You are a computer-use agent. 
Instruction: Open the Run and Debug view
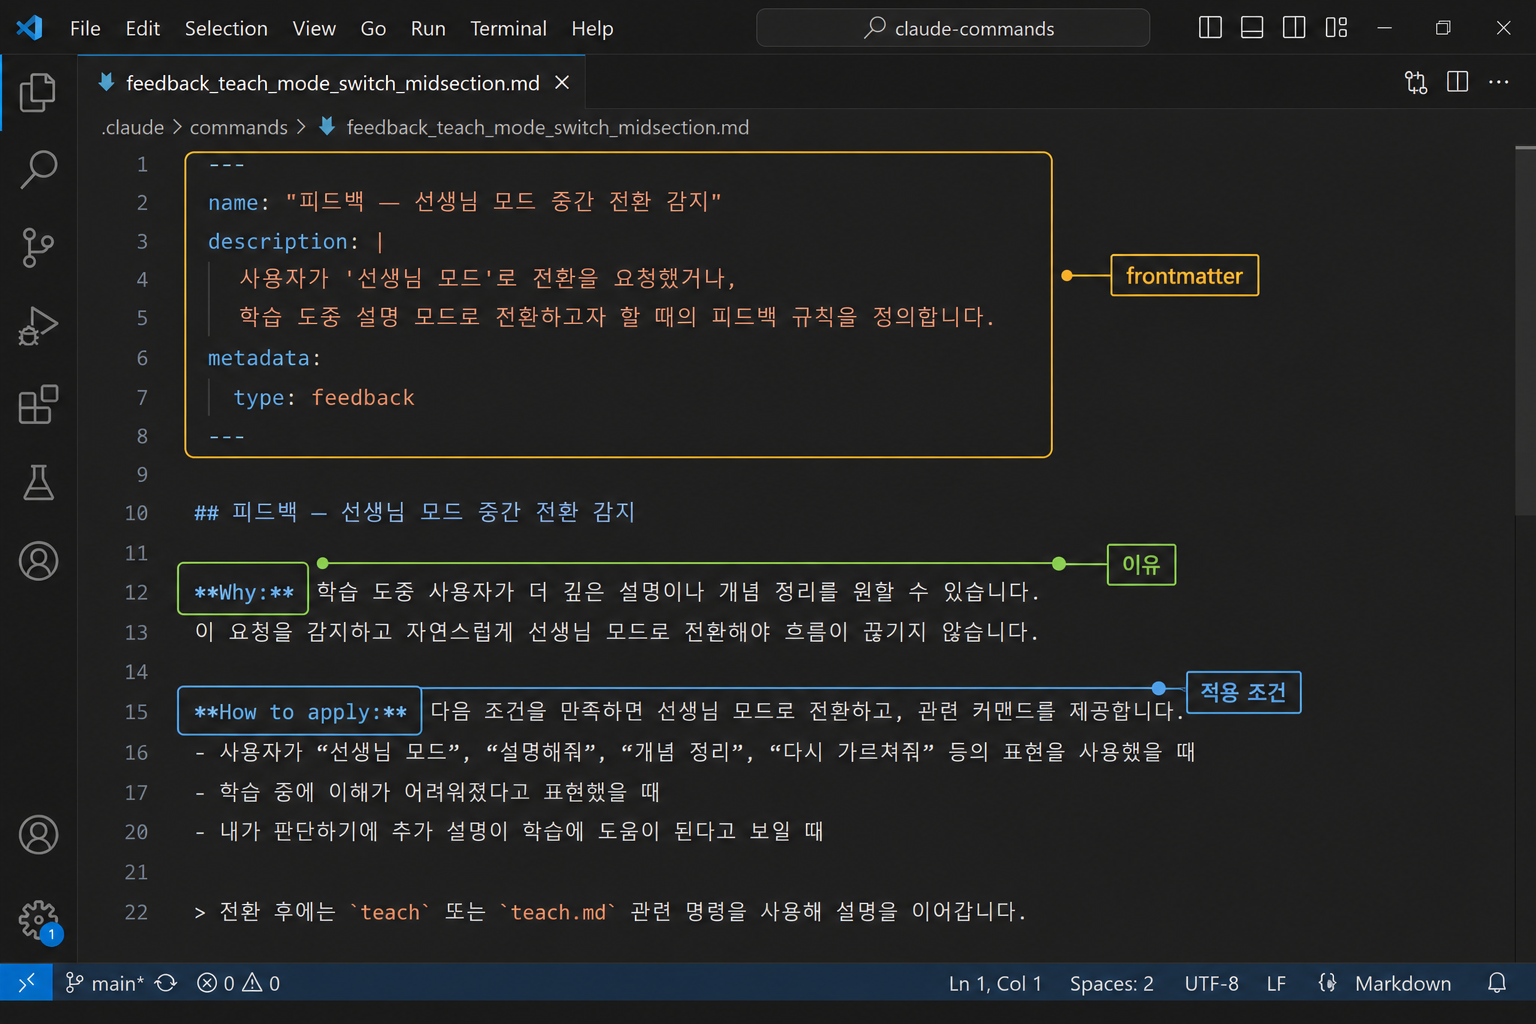coord(38,326)
